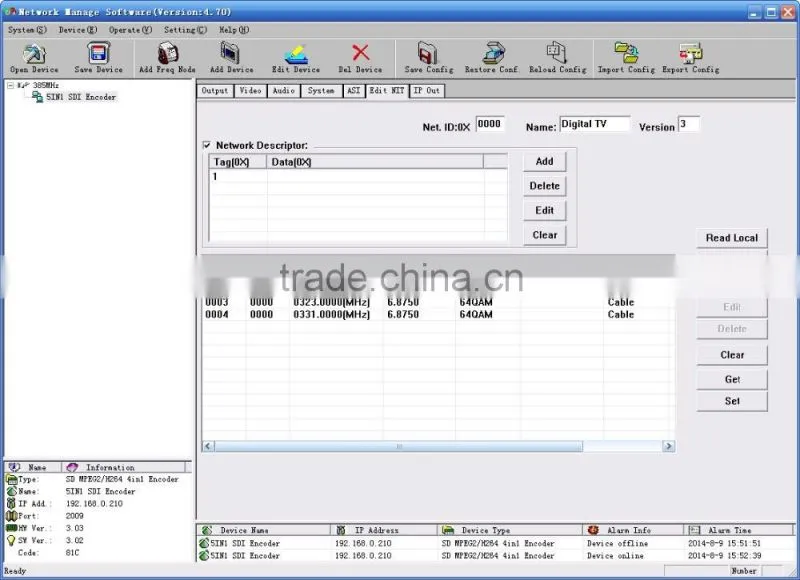Switch to the Output tab
This screenshot has width=800, height=580.
click(x=215, y=91)
